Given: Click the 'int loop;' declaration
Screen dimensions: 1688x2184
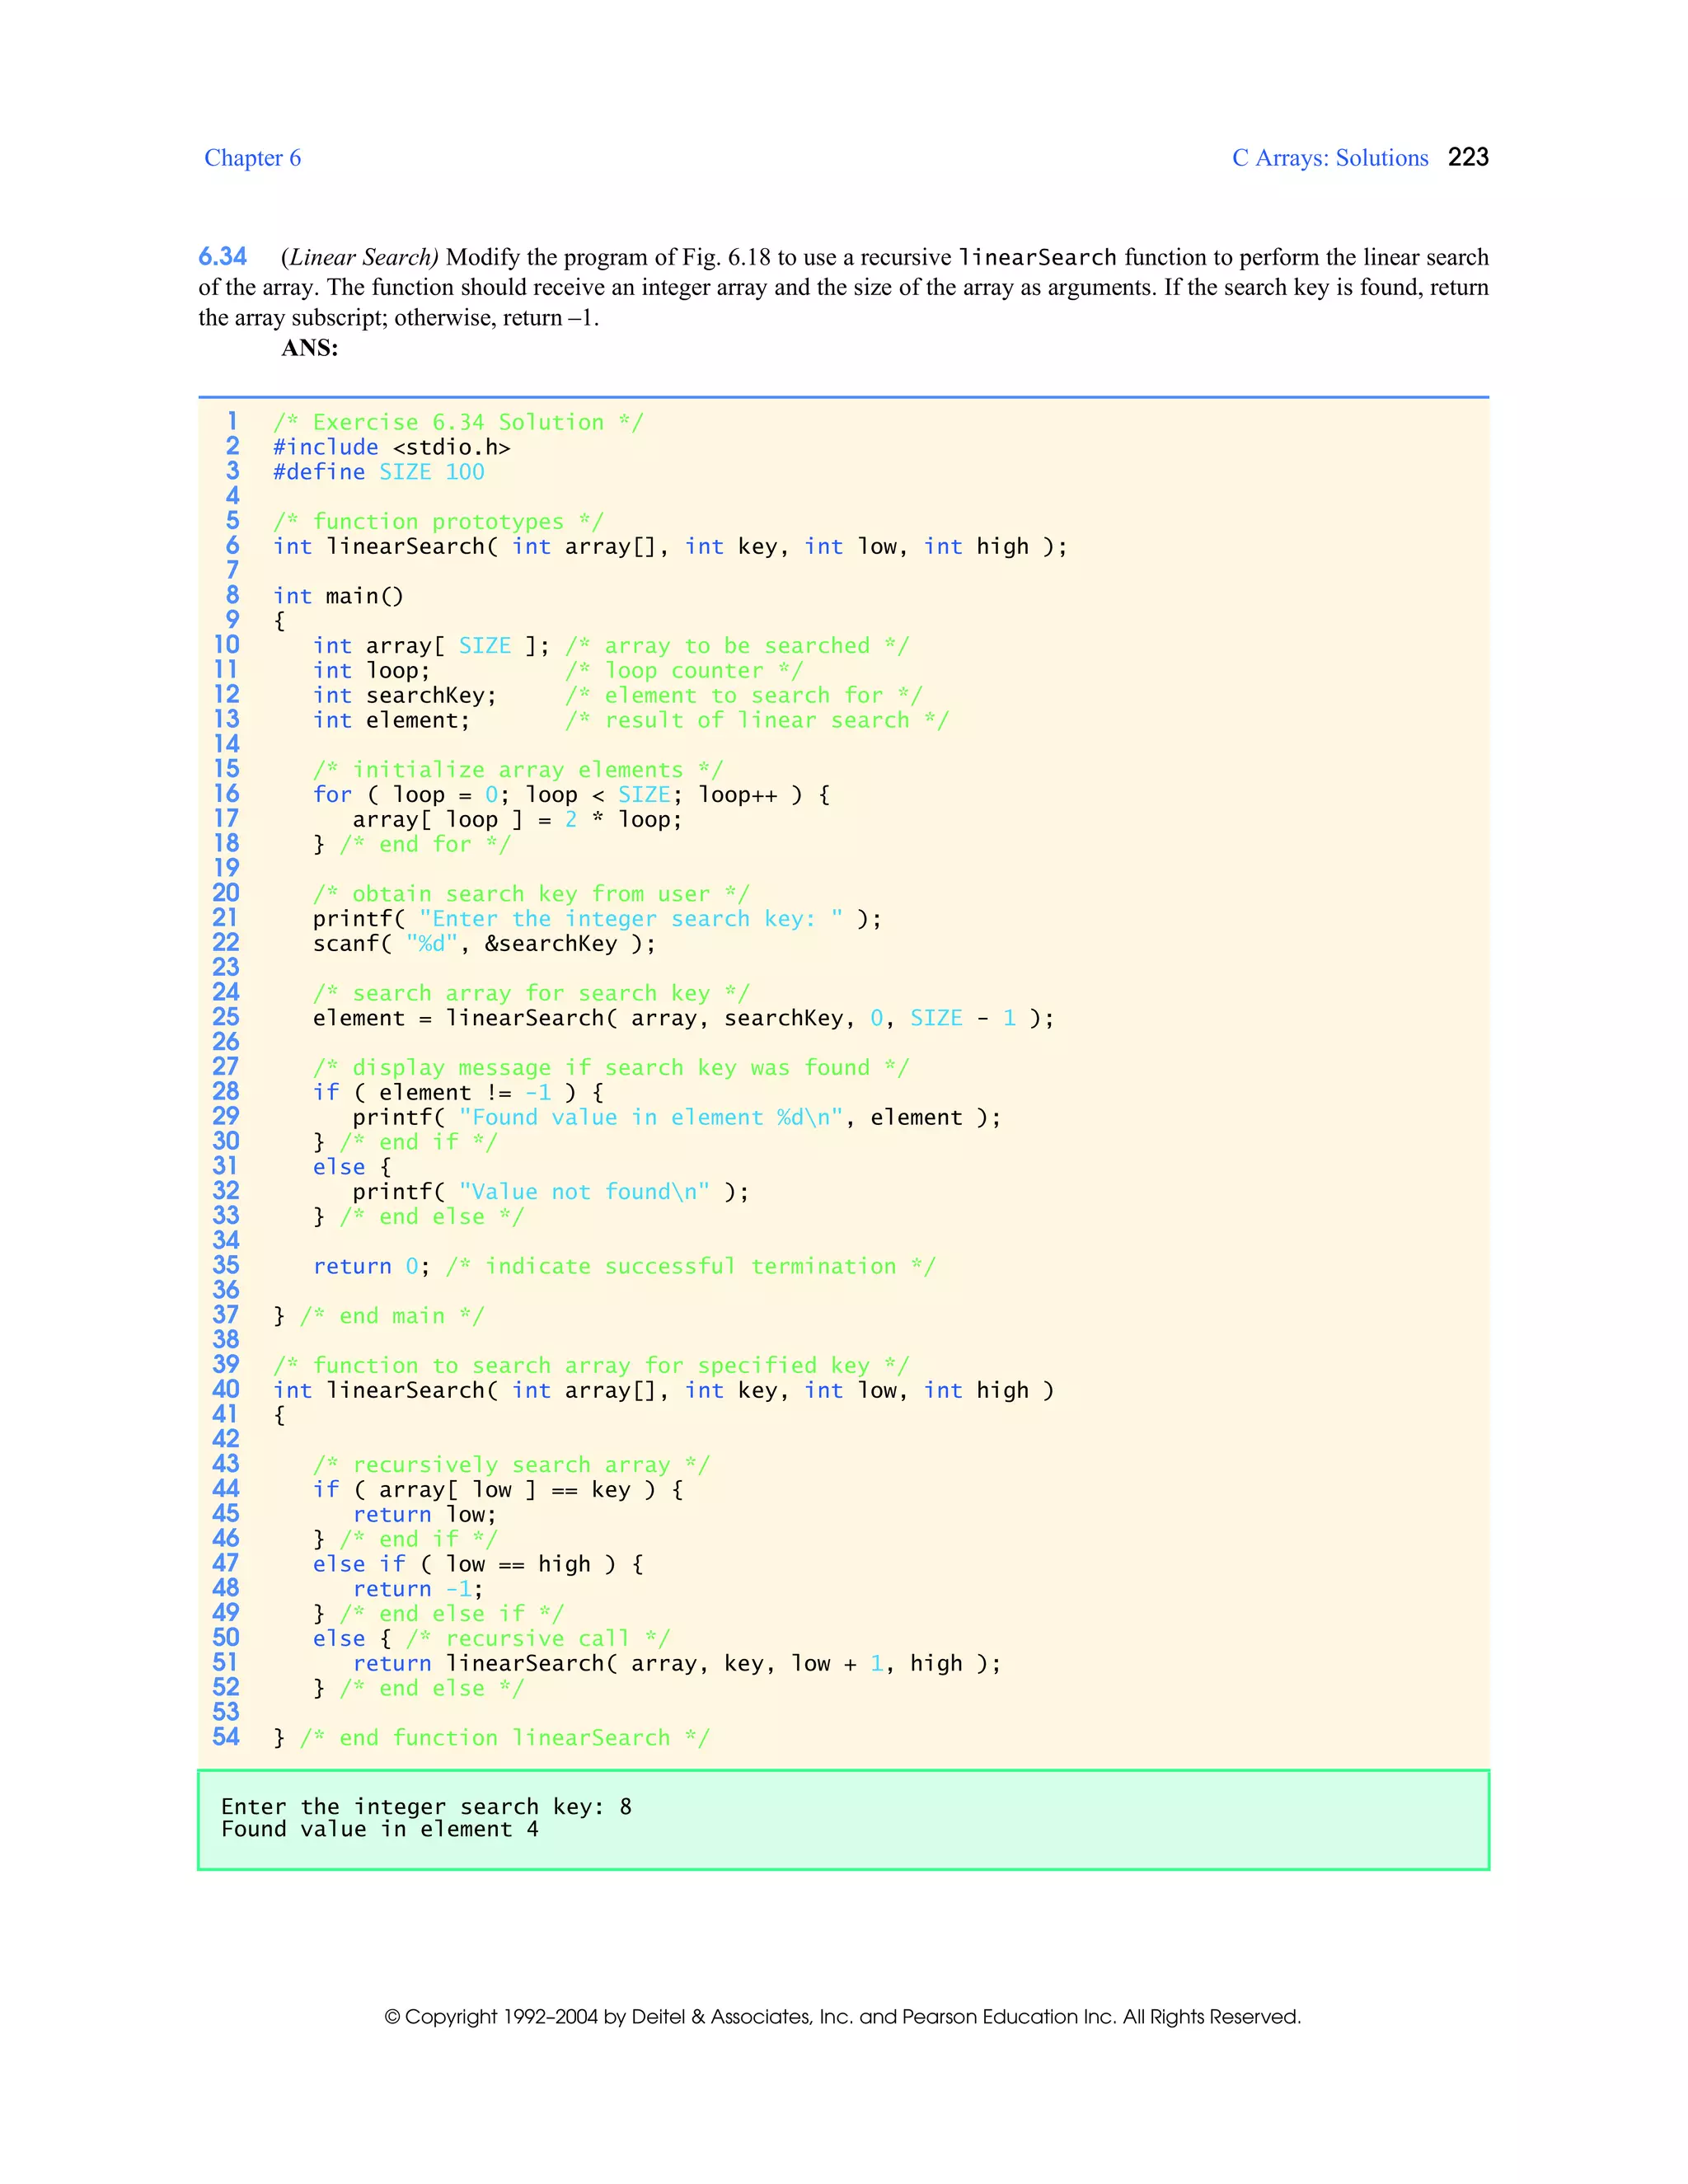Looking at the screenshot, I should click(371, 670).
